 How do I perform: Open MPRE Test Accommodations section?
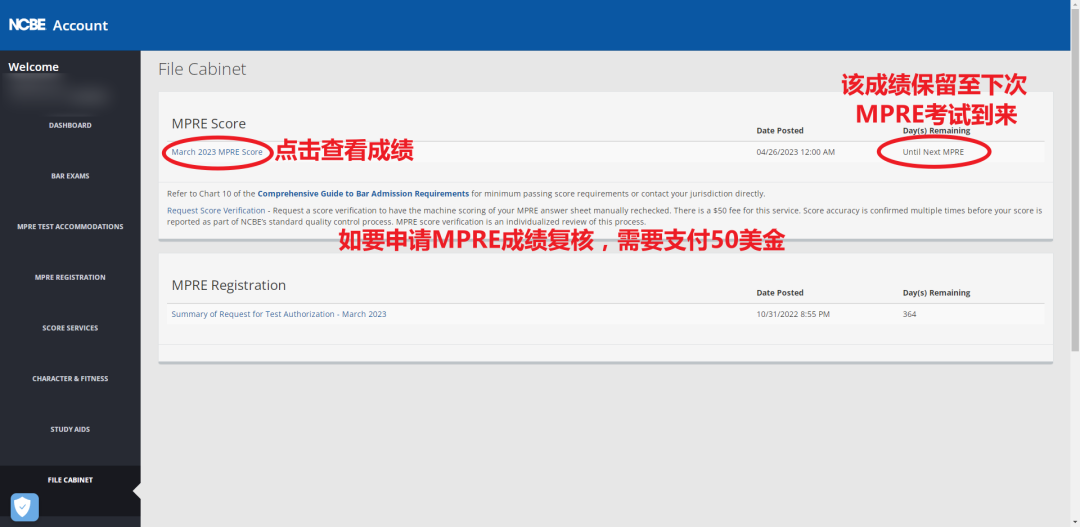point(70,227)
